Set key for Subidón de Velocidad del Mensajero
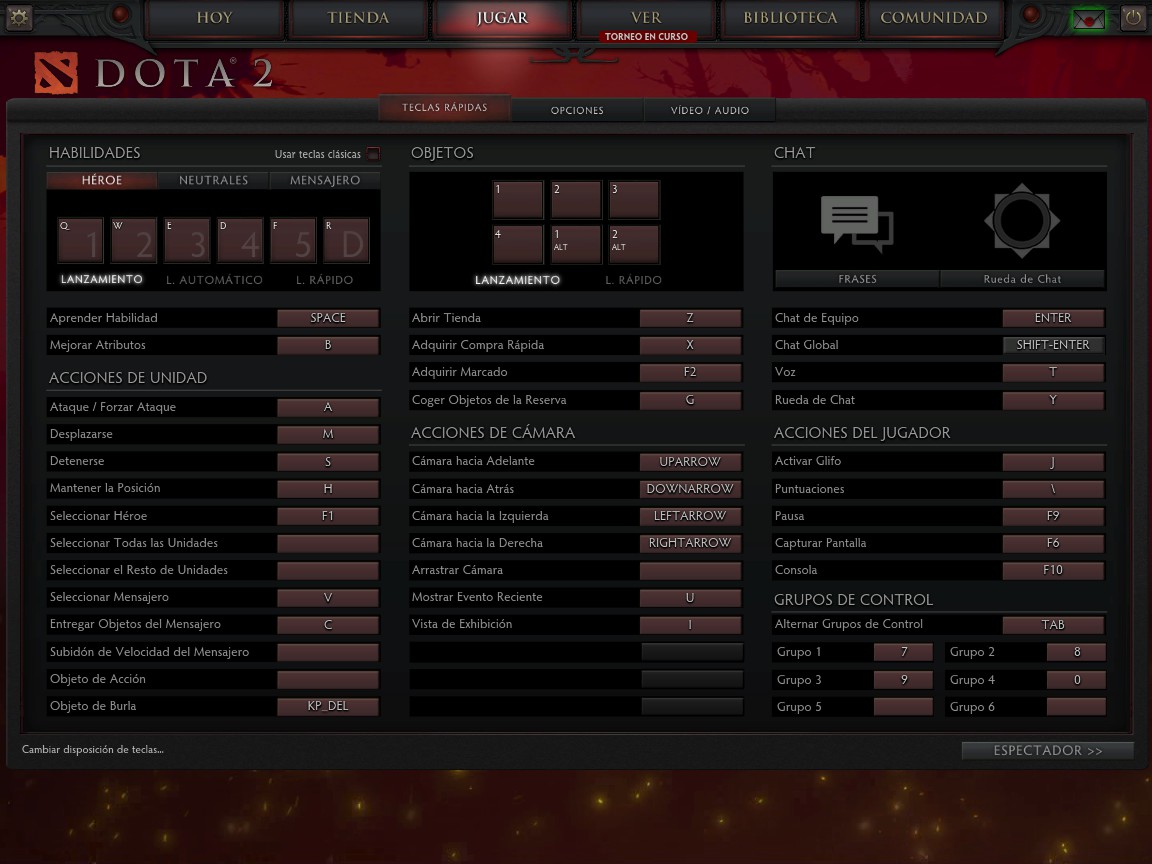The width and height of the screenshot is (1152, 864). (x=328, y=652)
